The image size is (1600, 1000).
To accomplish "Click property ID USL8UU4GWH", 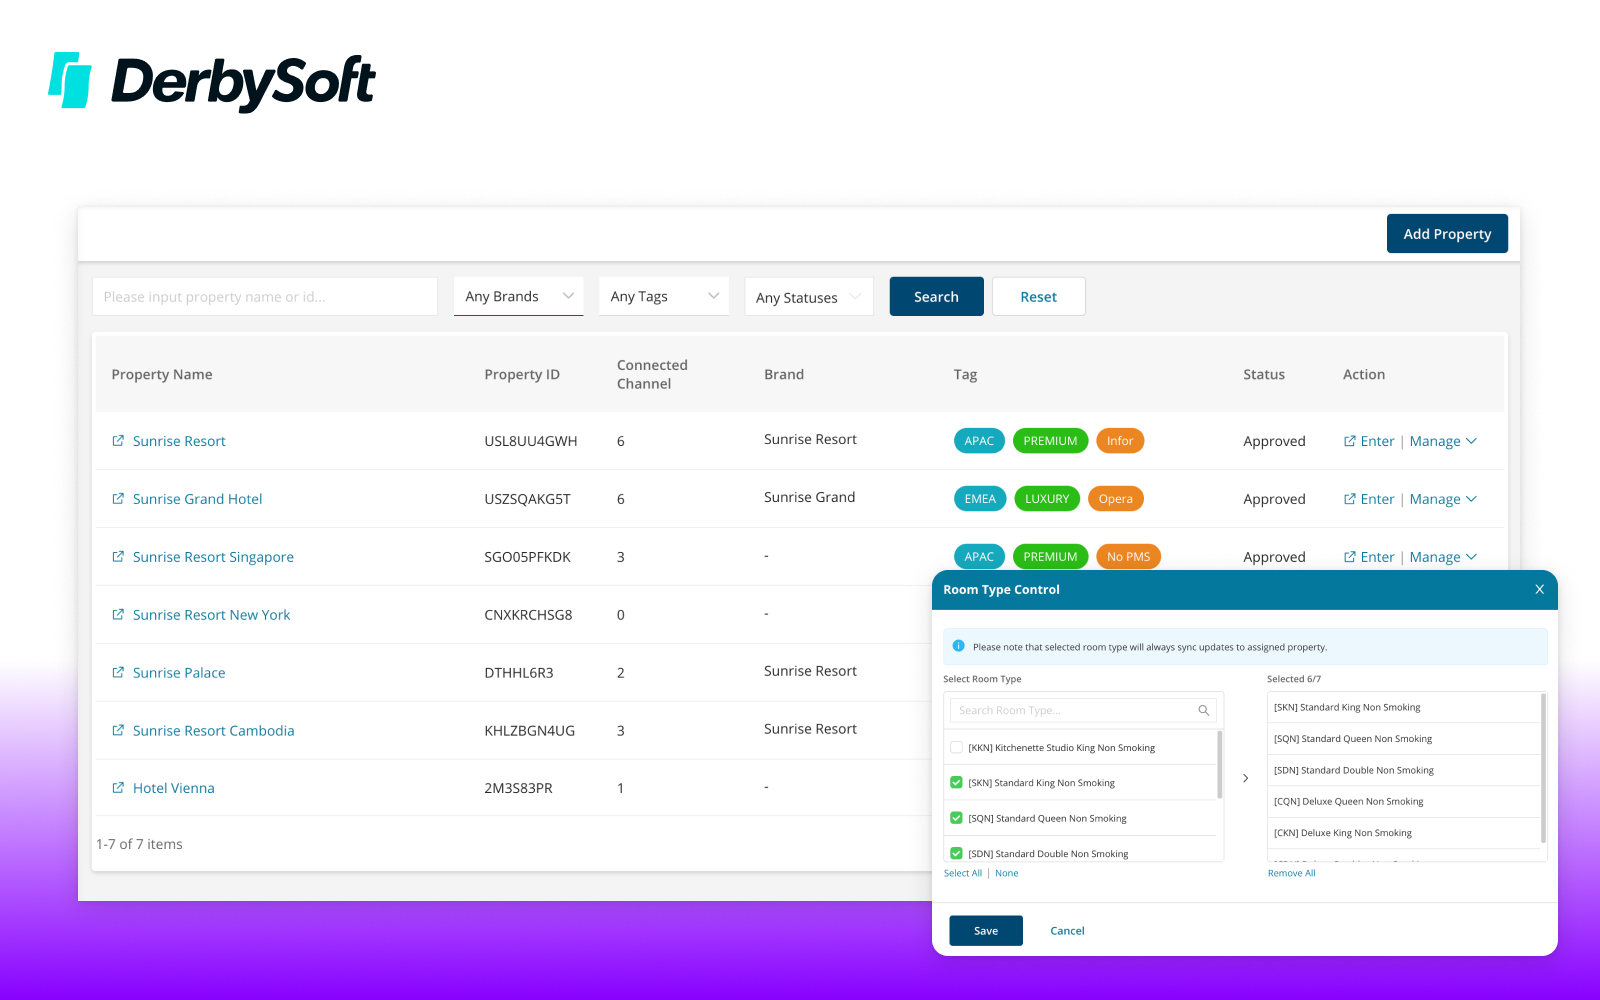I will click(x=531, y=441).
